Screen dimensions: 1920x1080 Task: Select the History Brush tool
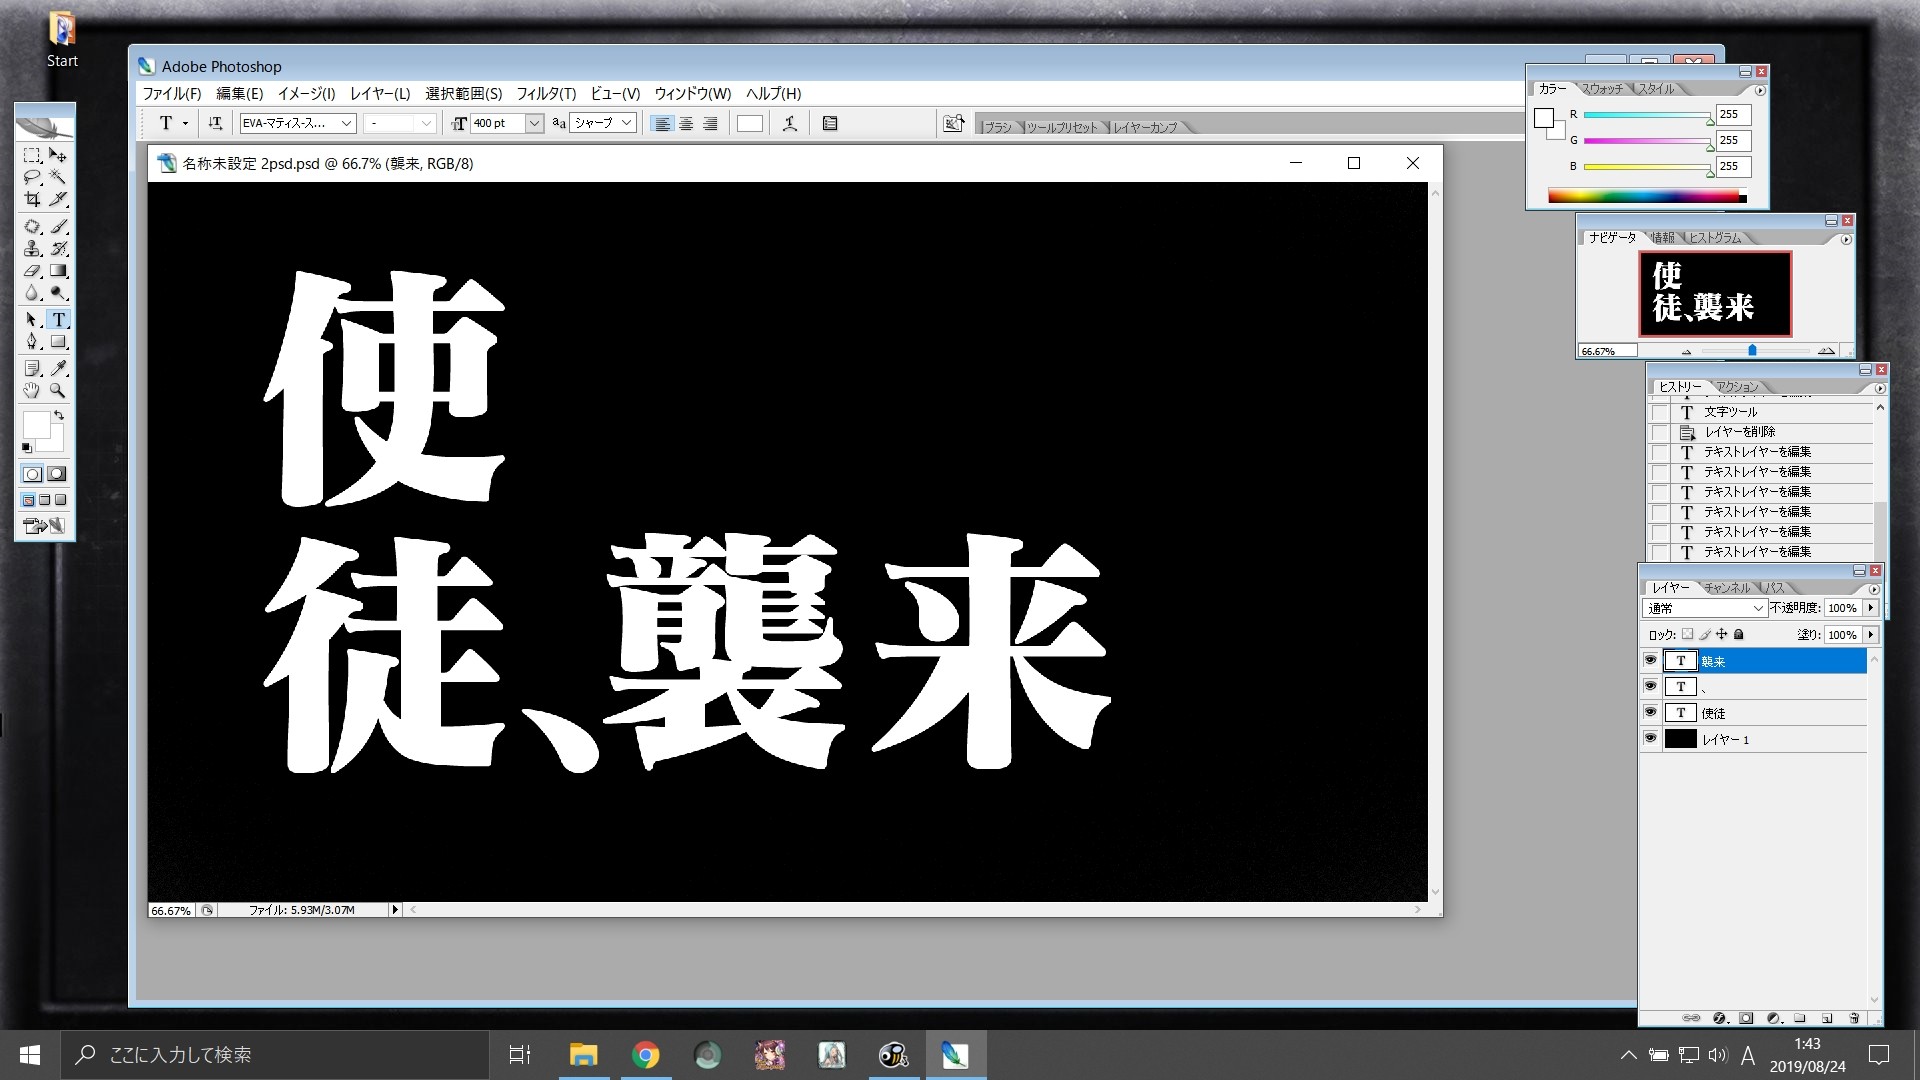pyautogui.click(x=58, y=248)
